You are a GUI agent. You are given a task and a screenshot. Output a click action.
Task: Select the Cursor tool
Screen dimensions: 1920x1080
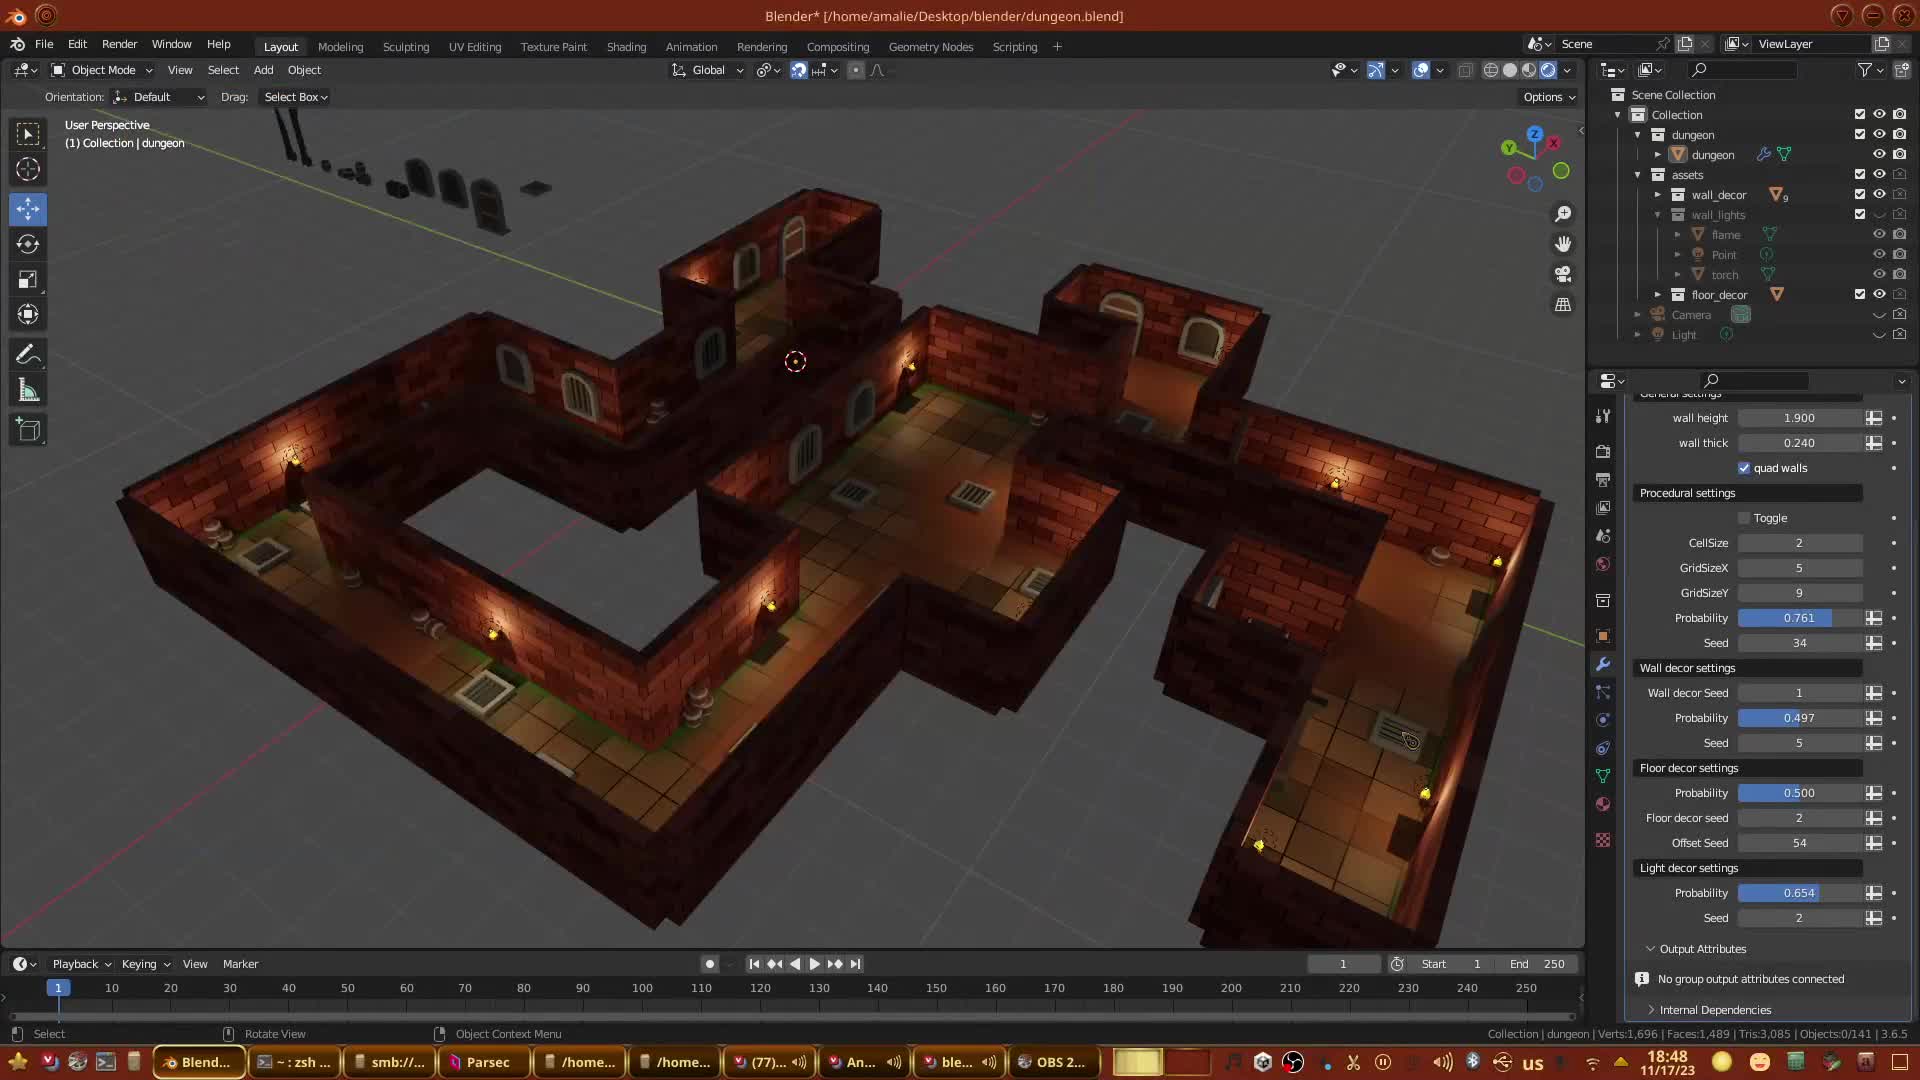coord(28,169)
